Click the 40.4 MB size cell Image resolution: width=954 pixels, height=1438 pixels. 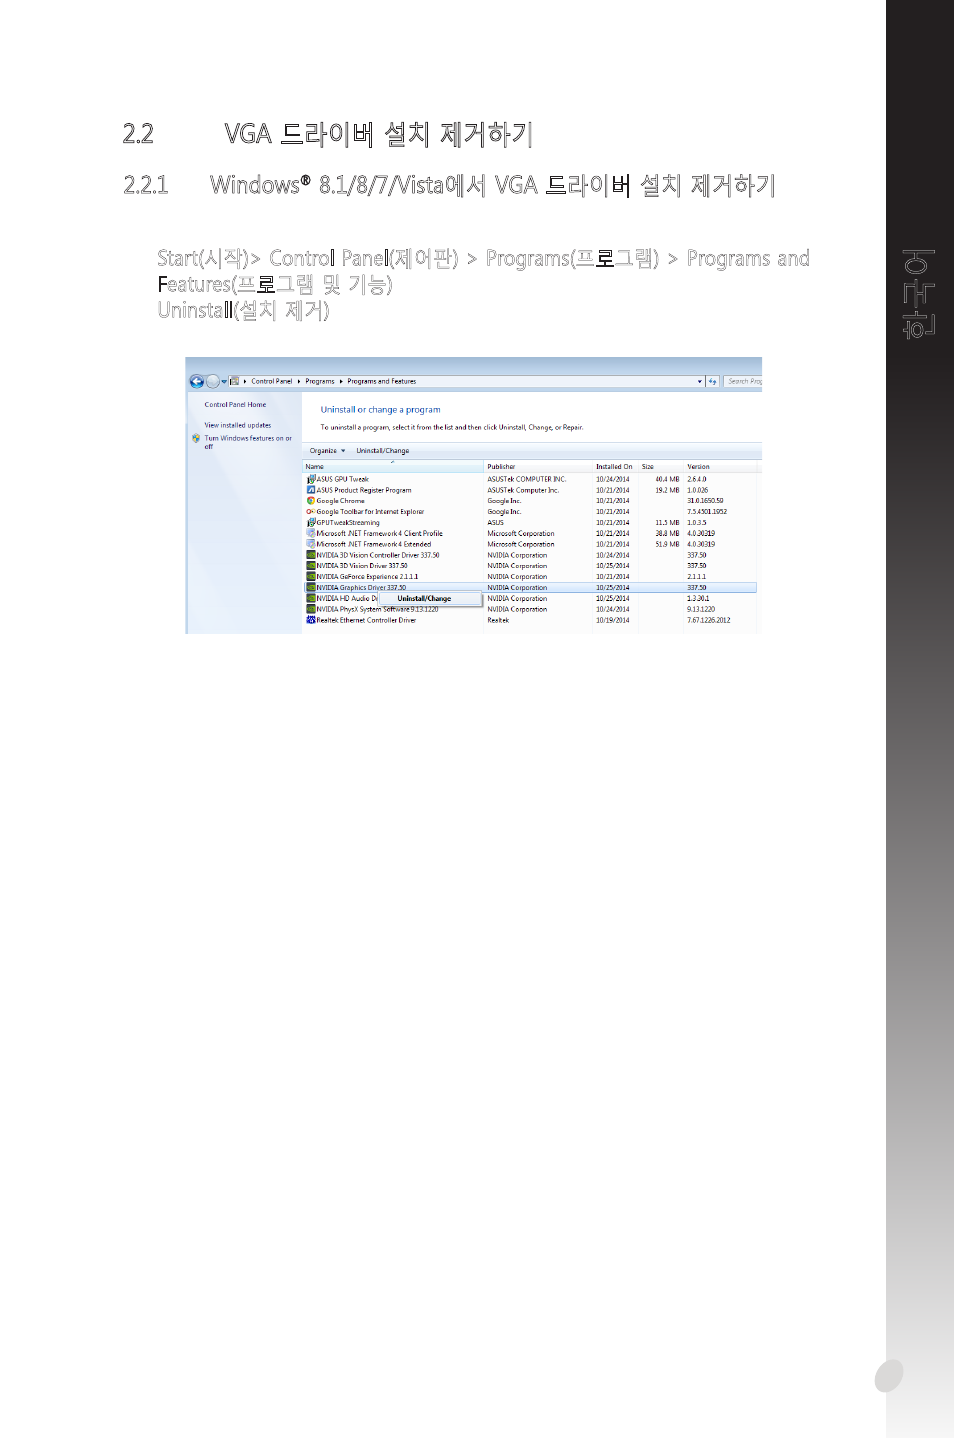[x=667, y=479]
